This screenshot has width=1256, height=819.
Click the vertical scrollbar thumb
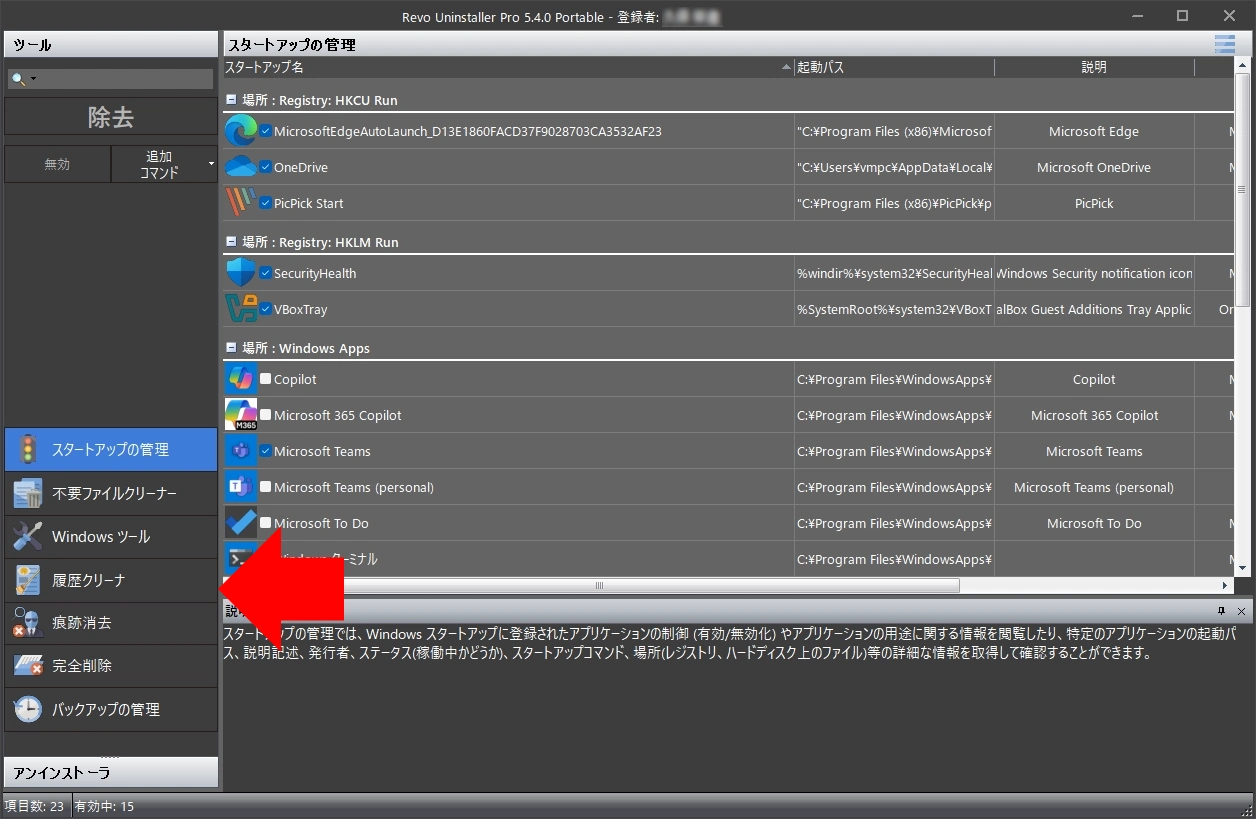[x=1243, y=190]
